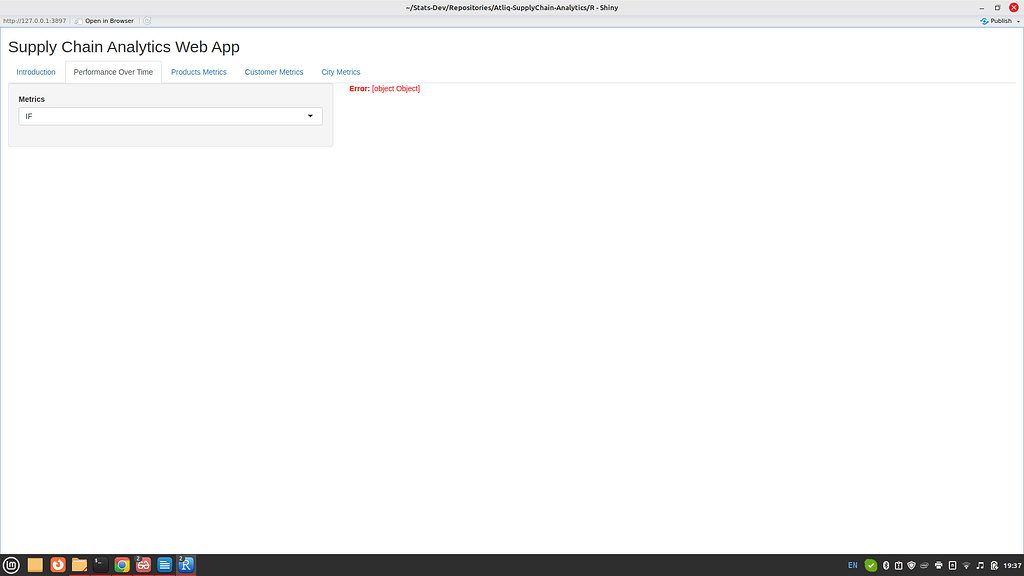Reload the Shiny app with refresh icon
This screenshot has width=1024, height=576.
(x=148, y=20)
